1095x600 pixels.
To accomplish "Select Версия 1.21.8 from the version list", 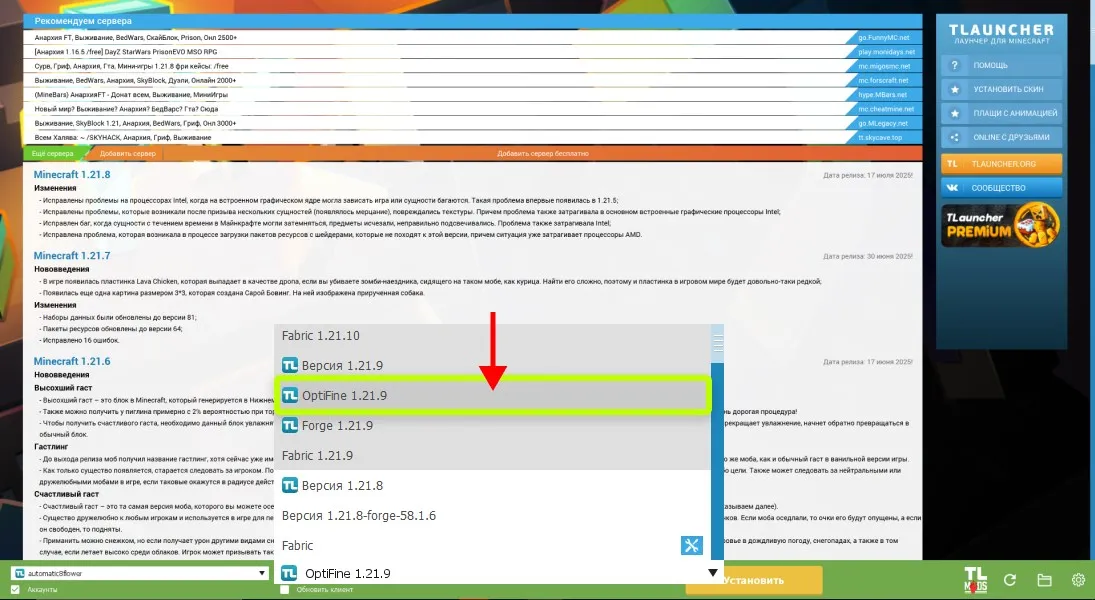I will pos(492,485).
